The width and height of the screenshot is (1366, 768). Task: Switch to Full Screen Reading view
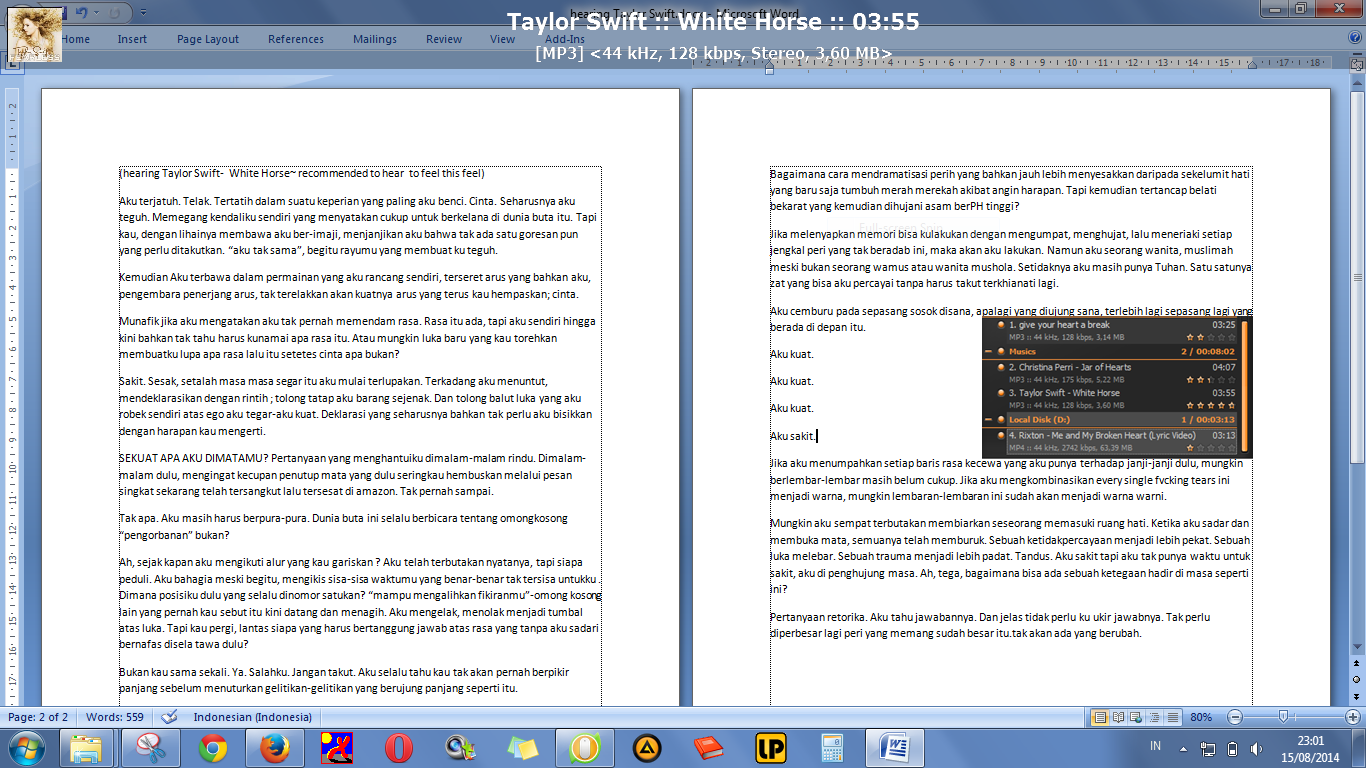(x=1119, y=717)
